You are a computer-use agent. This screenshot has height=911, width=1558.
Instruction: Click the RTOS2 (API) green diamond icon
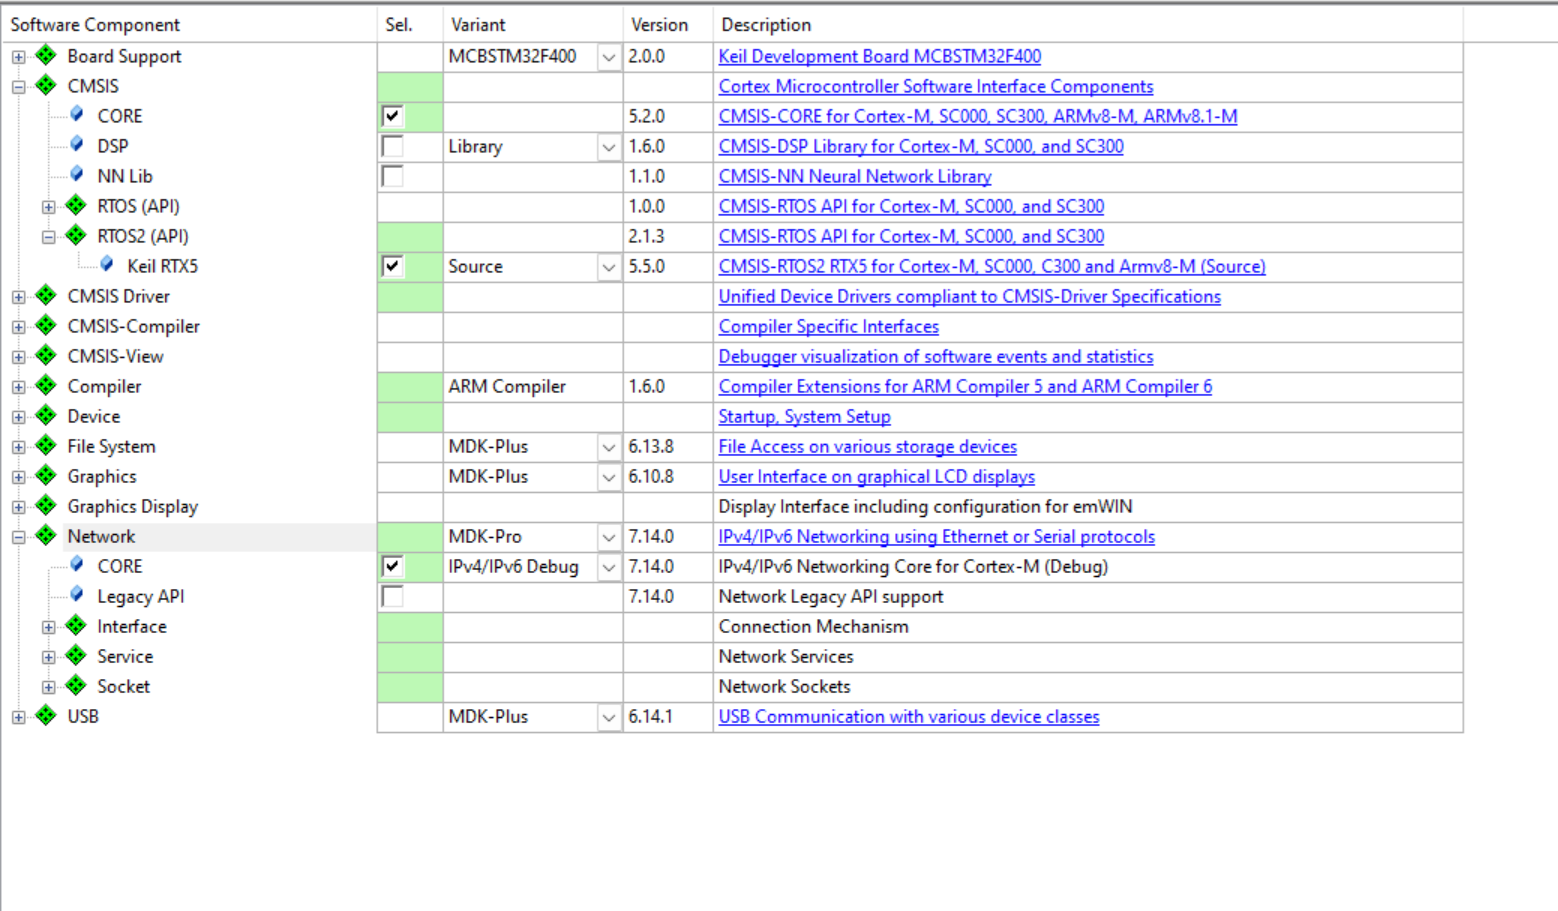click(76, 235)
